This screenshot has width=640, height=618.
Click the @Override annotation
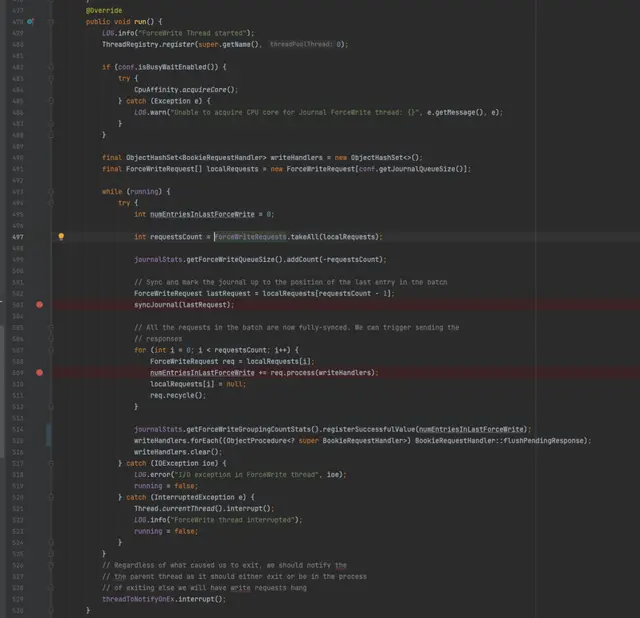coord(104,10)
